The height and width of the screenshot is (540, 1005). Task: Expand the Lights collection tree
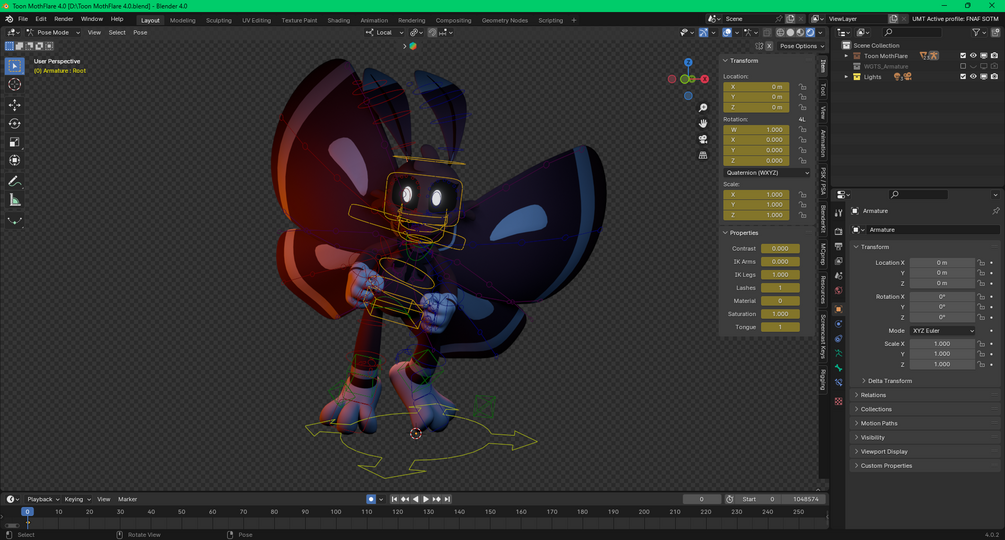(846, 77)
